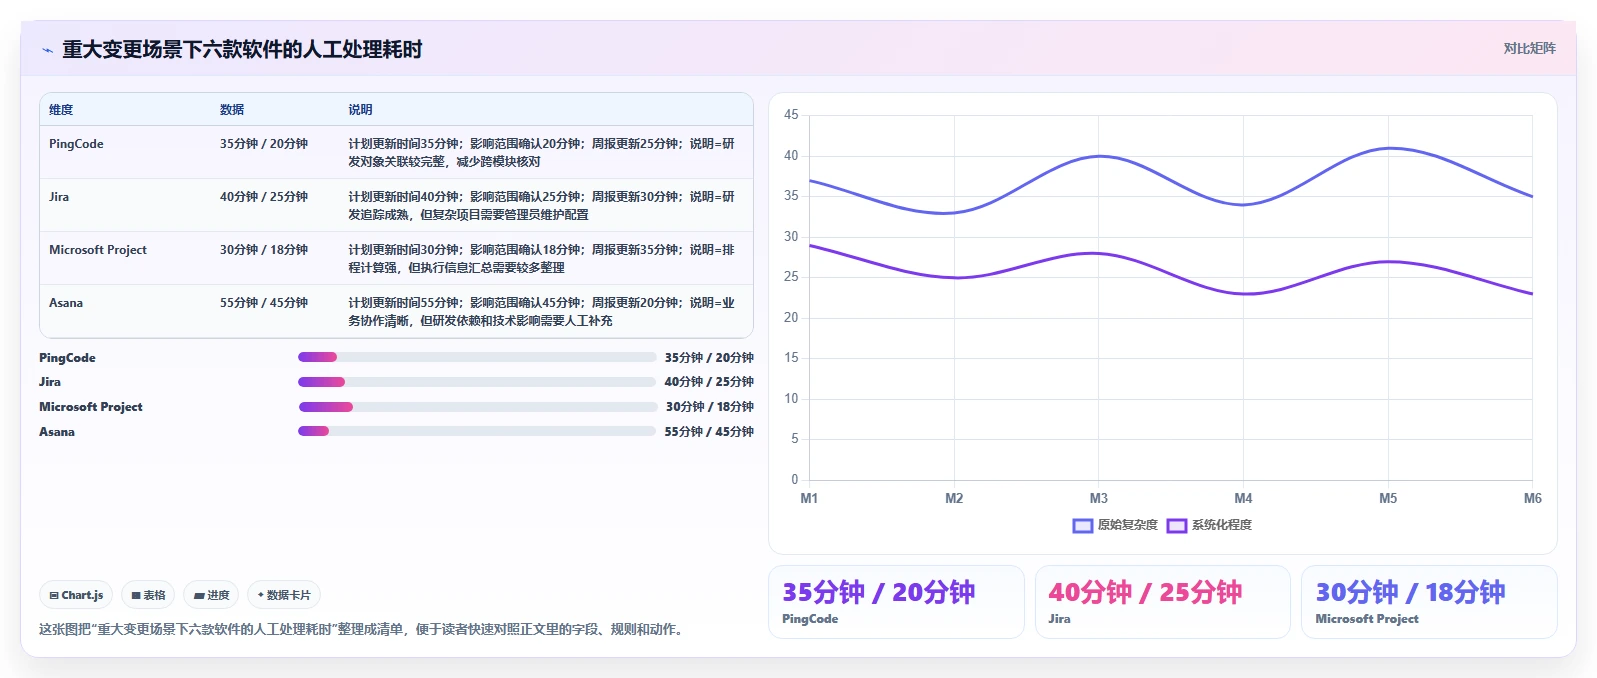Viewport: 1597px width, 678px height.
Task: Click table cell 30分钟 / 18分钟
Action: [264, 250]
